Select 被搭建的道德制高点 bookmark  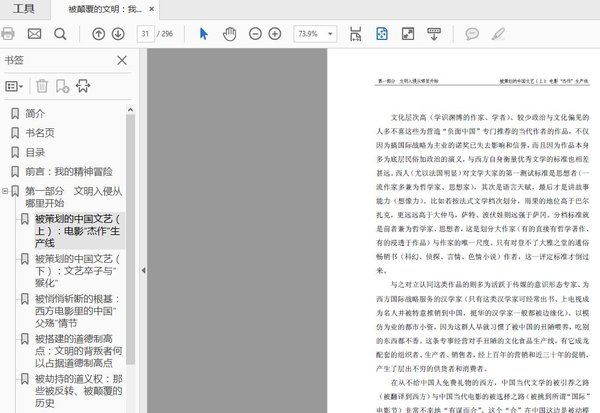(78, 351)
